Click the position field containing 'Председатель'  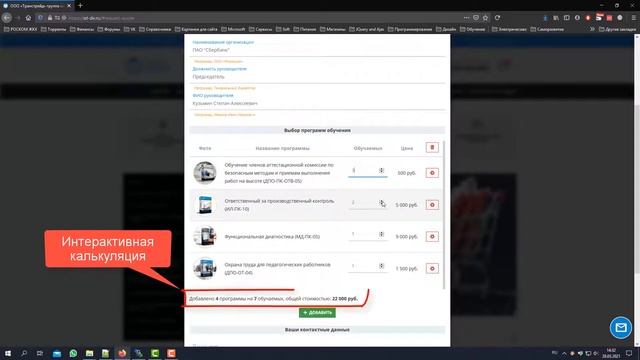pyautogui.click(x=317, y=77)
